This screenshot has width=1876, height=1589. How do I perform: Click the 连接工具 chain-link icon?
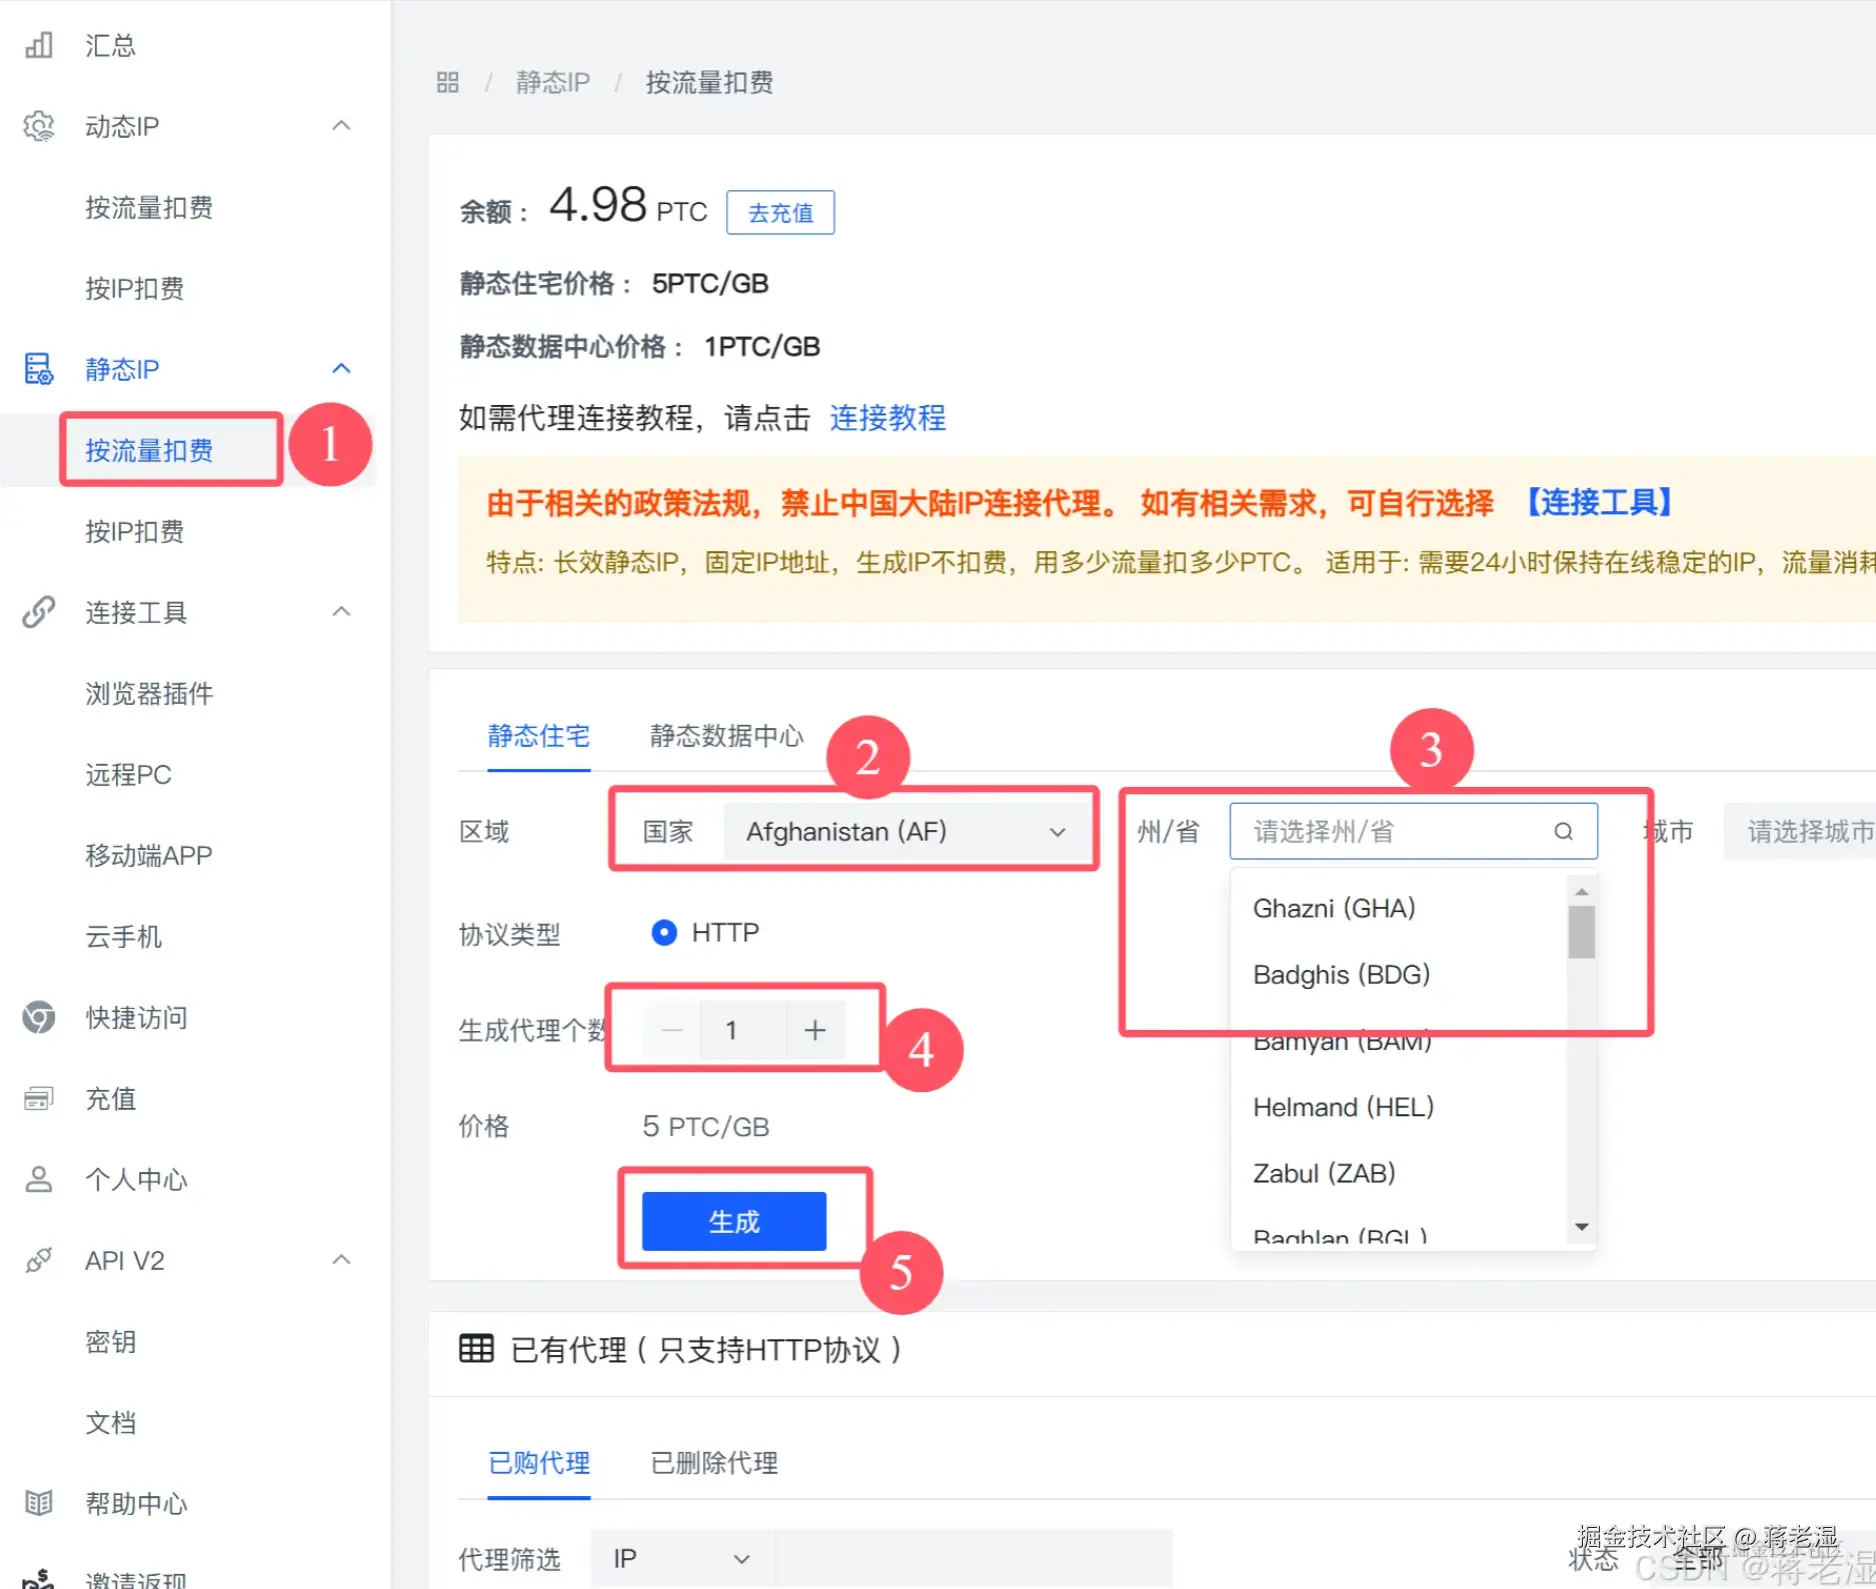[x=38, y=612]
